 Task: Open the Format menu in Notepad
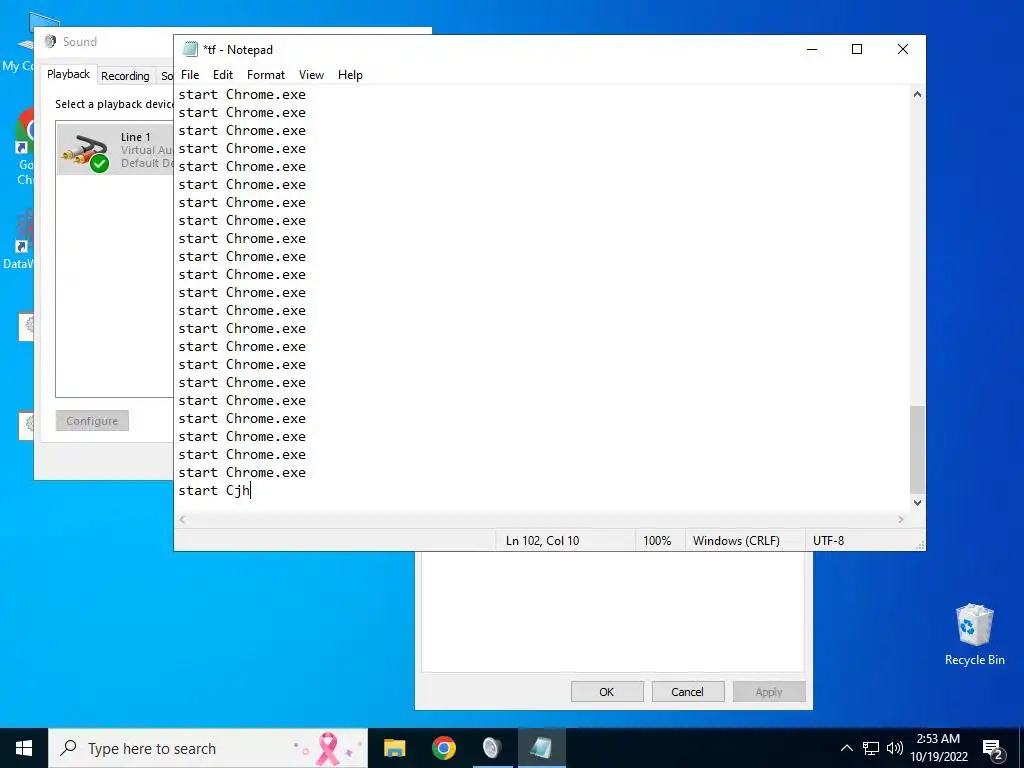(266, 75)
